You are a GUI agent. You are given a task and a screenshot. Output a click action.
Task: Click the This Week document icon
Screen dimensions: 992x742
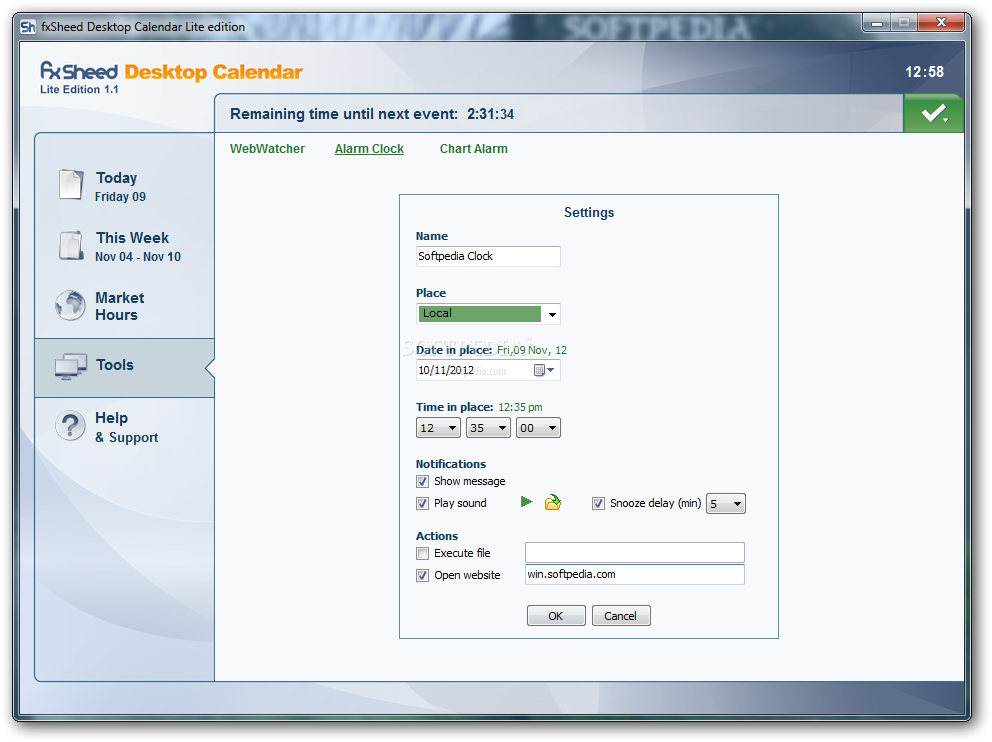tap(71, 245)
